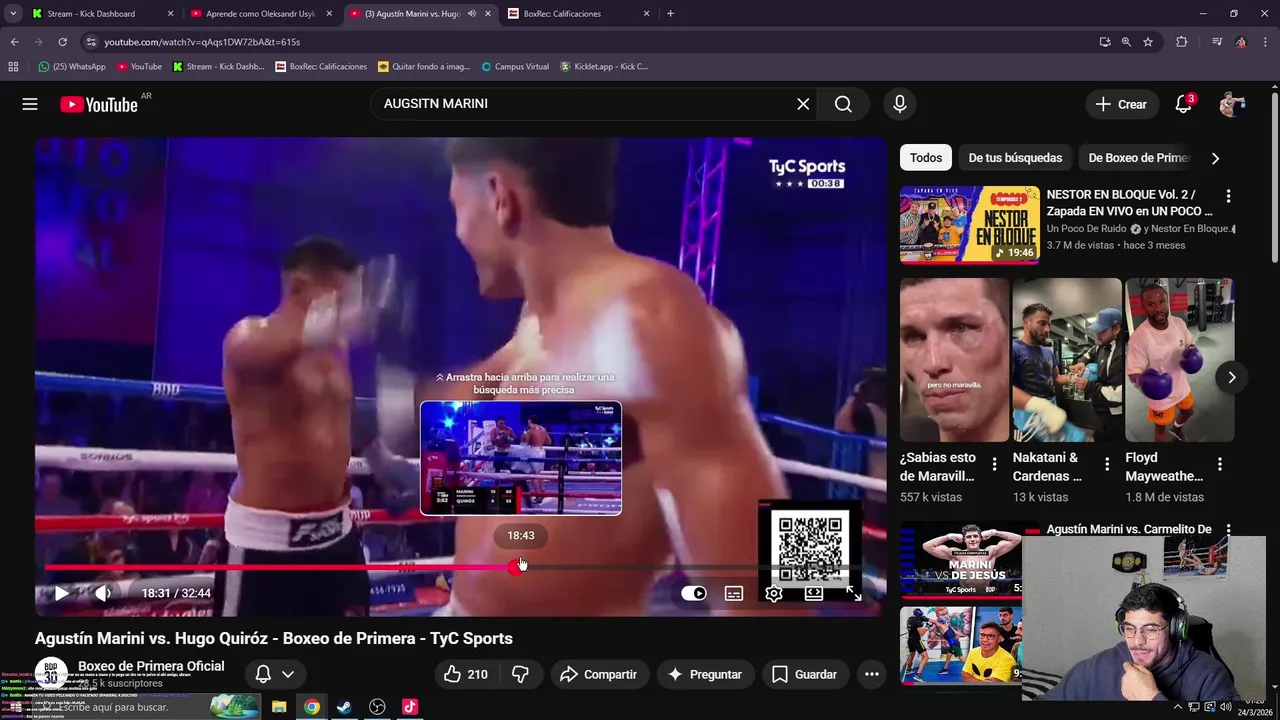Image resolution: width=1280 pixels, height=720 pixels.
Task: Mute the video volume speaker
Action: tap(103, 593)
